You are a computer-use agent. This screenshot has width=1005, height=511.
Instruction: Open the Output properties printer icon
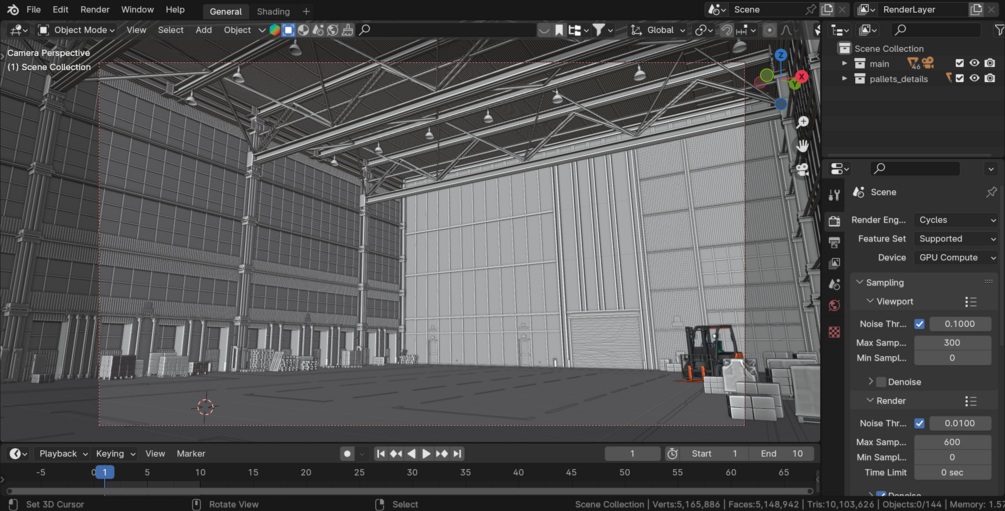point(834,242)
